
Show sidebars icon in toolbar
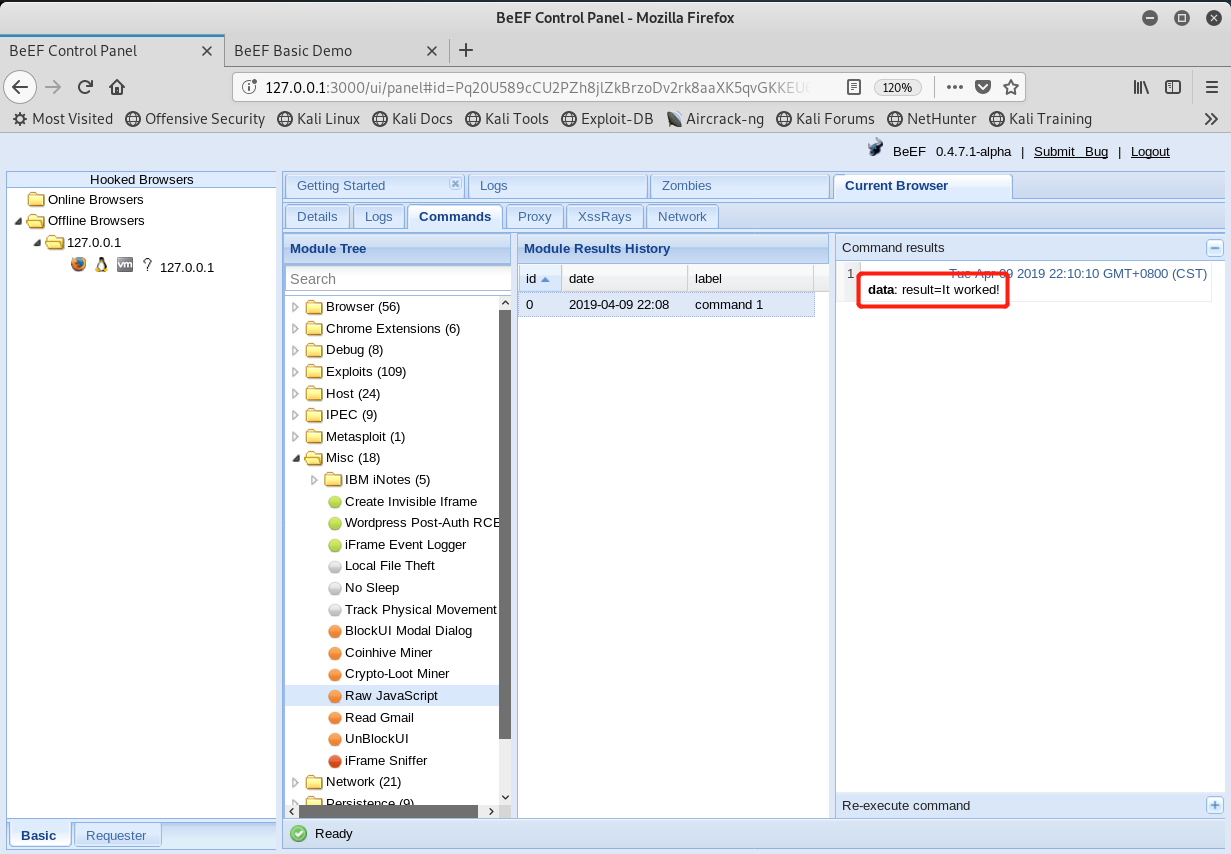[x=1173, y=87]
